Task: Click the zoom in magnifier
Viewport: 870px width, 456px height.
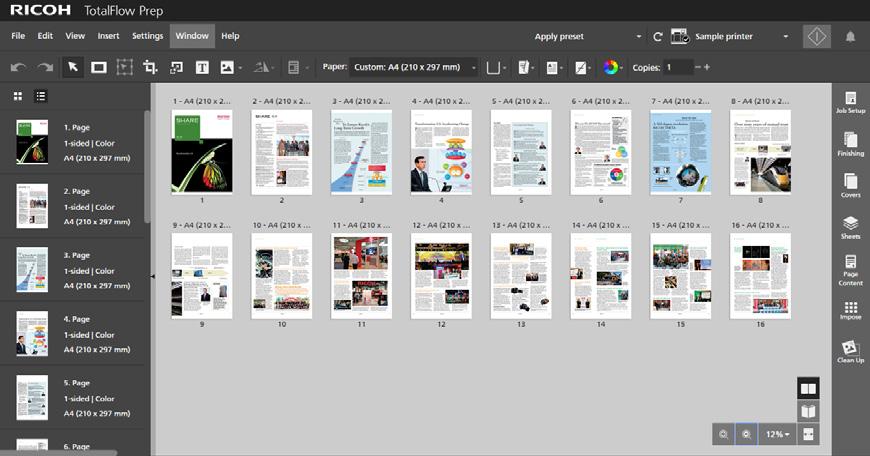Action: coord(746,434)
